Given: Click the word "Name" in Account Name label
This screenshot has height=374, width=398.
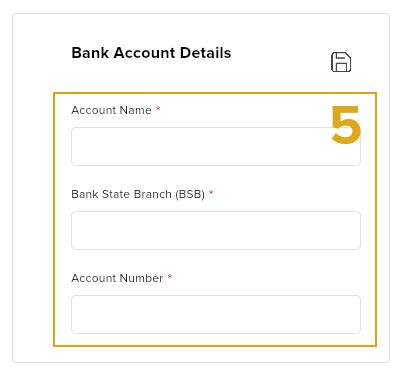Looking at the screenshot, I should pyautogui.click(x=136, y=110).
